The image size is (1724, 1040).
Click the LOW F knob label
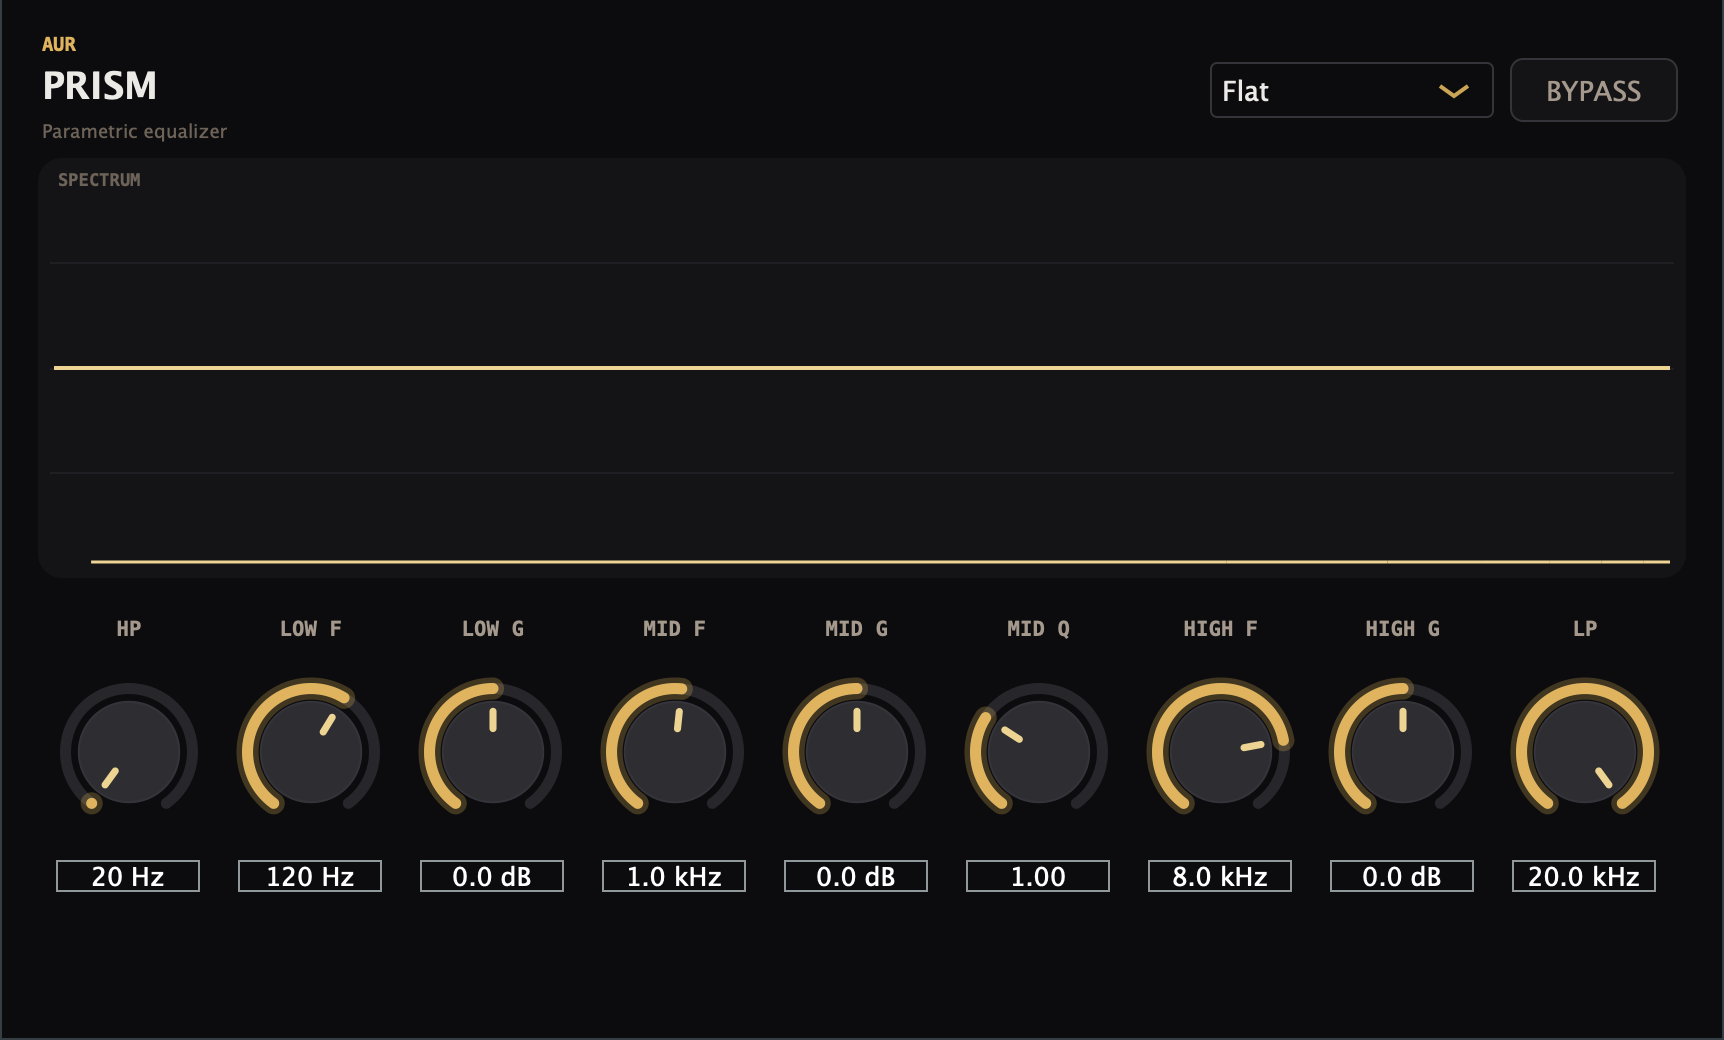310,629
